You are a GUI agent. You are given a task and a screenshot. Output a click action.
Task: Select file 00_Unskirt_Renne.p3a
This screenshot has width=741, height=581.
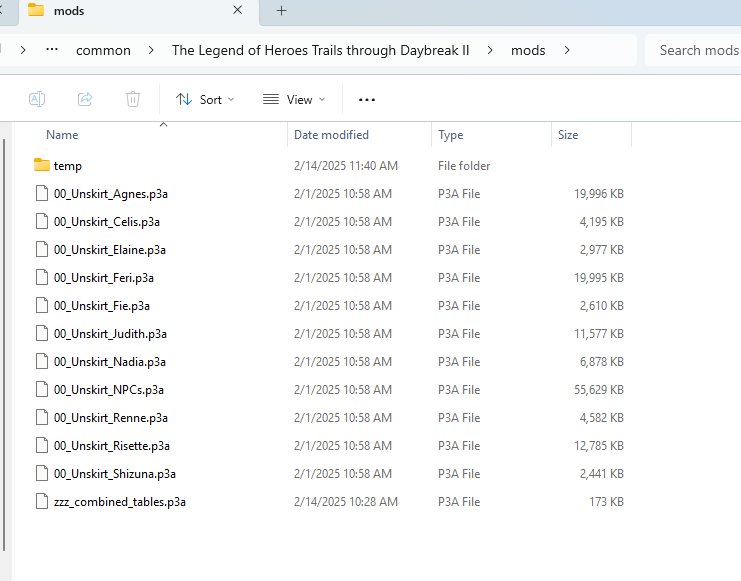[x=111, y=418]
